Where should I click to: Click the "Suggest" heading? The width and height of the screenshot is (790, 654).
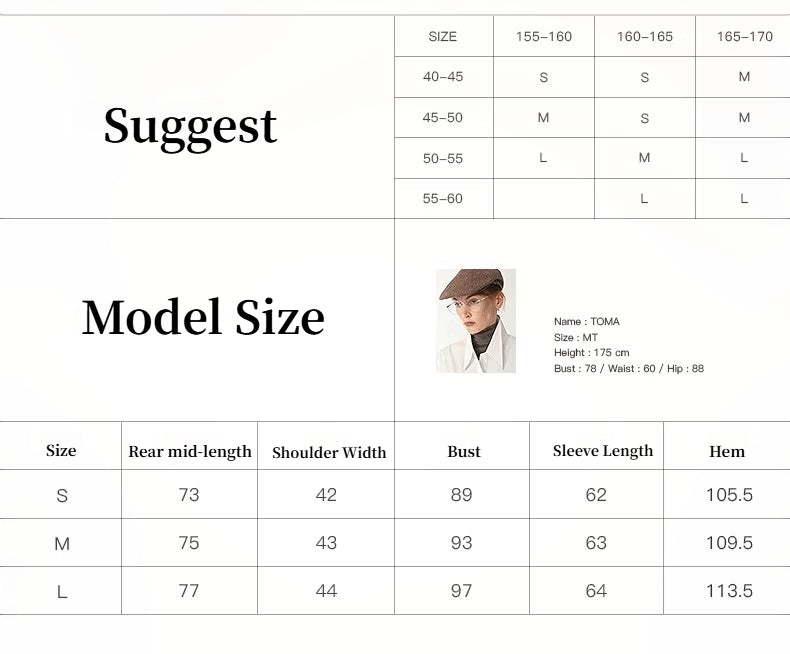tap(190, 127)
